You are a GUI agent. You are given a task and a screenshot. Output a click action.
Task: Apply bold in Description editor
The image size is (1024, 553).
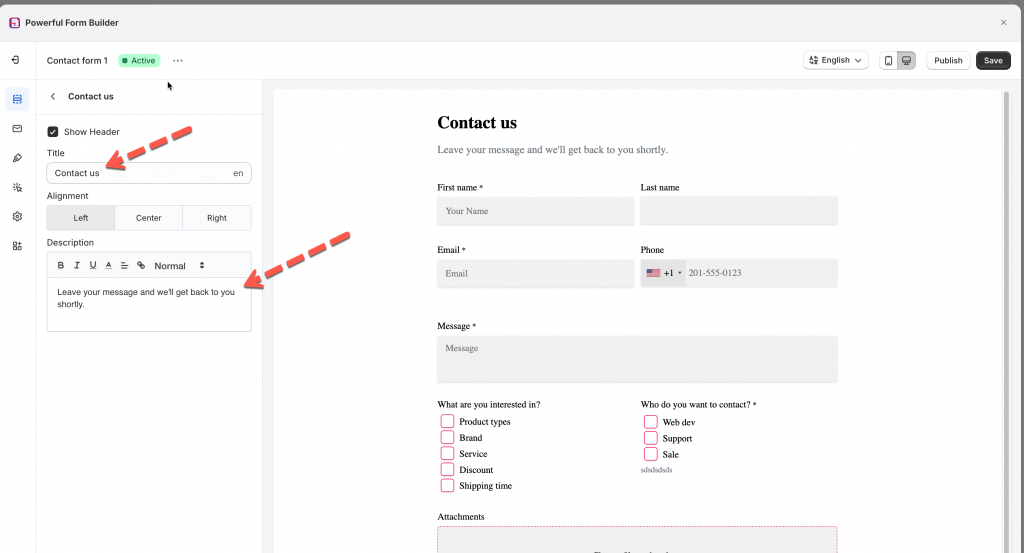(61, 266)
